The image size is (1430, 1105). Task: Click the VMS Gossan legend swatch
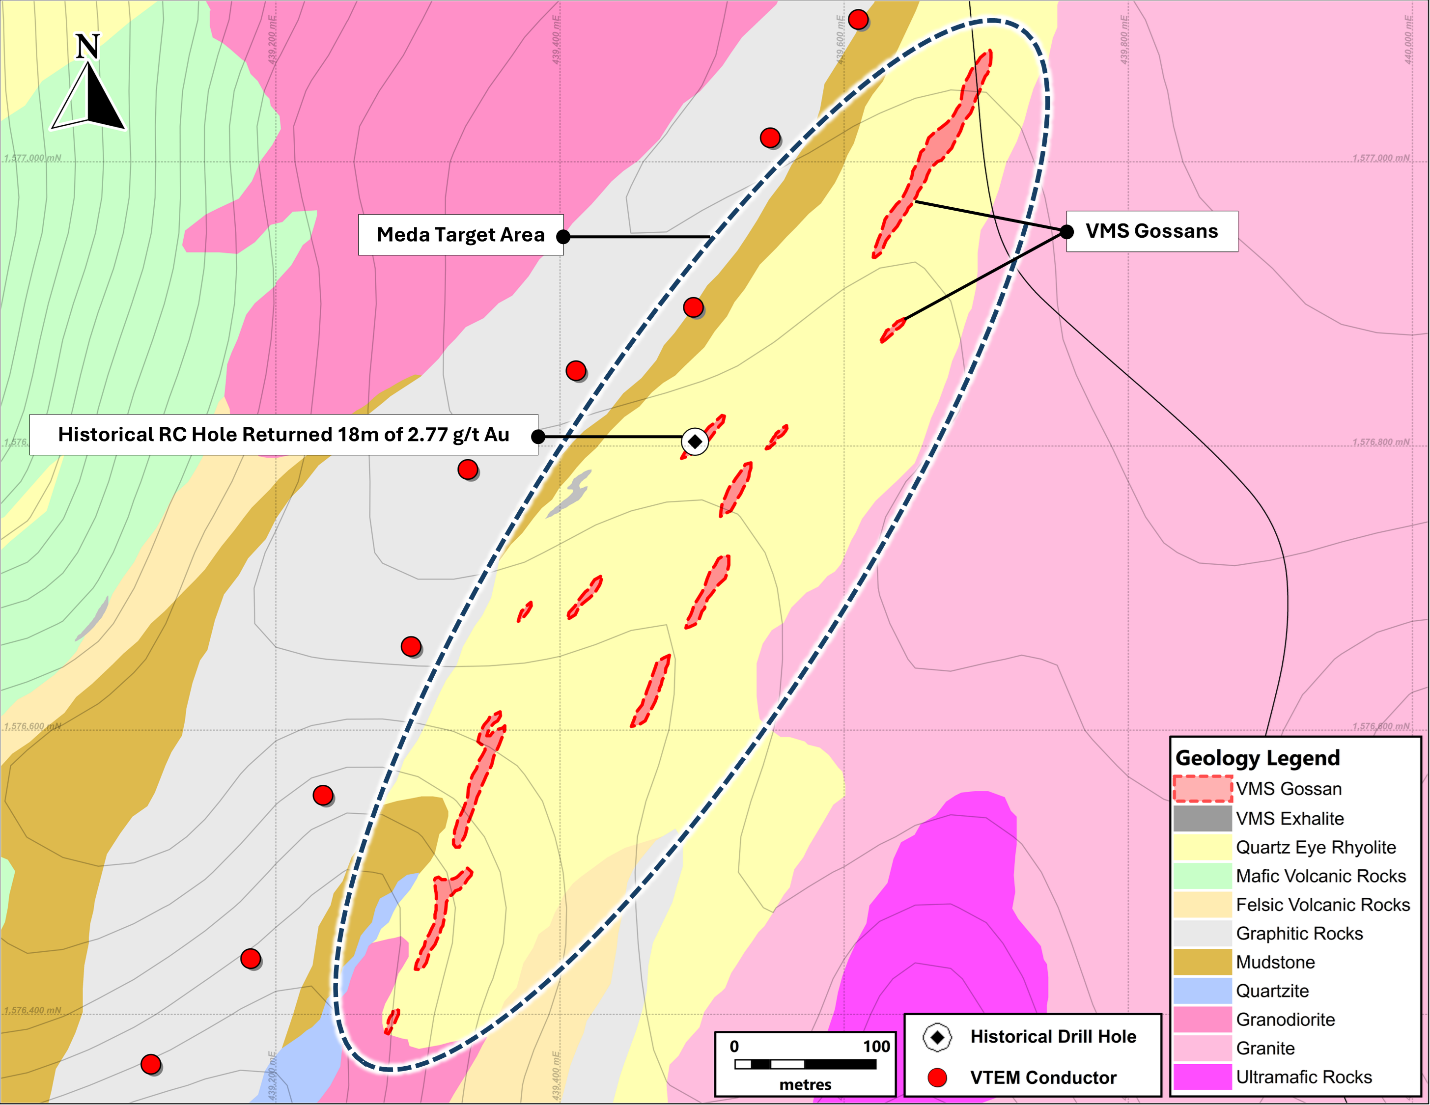1203,789
